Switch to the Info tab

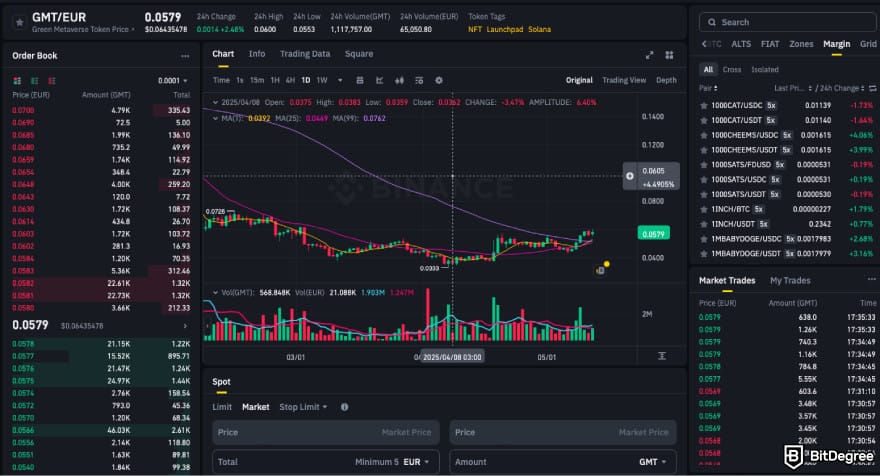257,54
